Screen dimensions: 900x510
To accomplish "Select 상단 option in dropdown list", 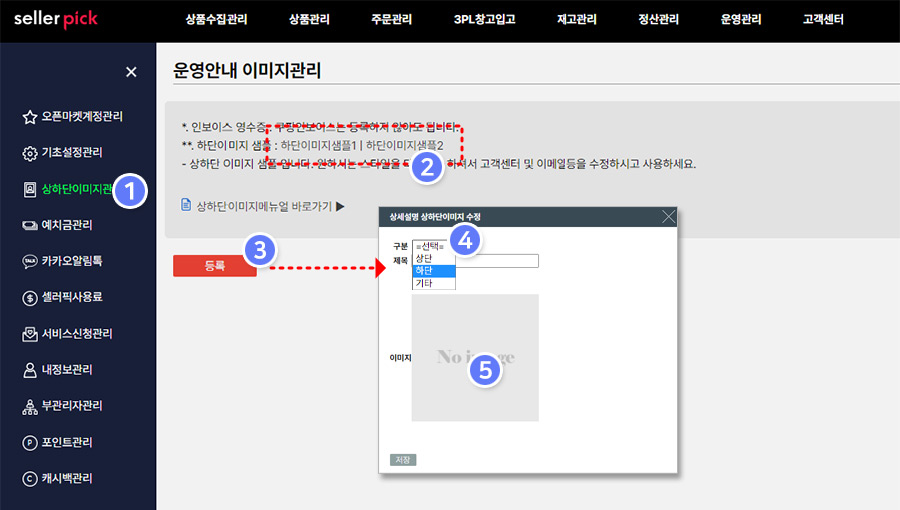I will (433, 259).
